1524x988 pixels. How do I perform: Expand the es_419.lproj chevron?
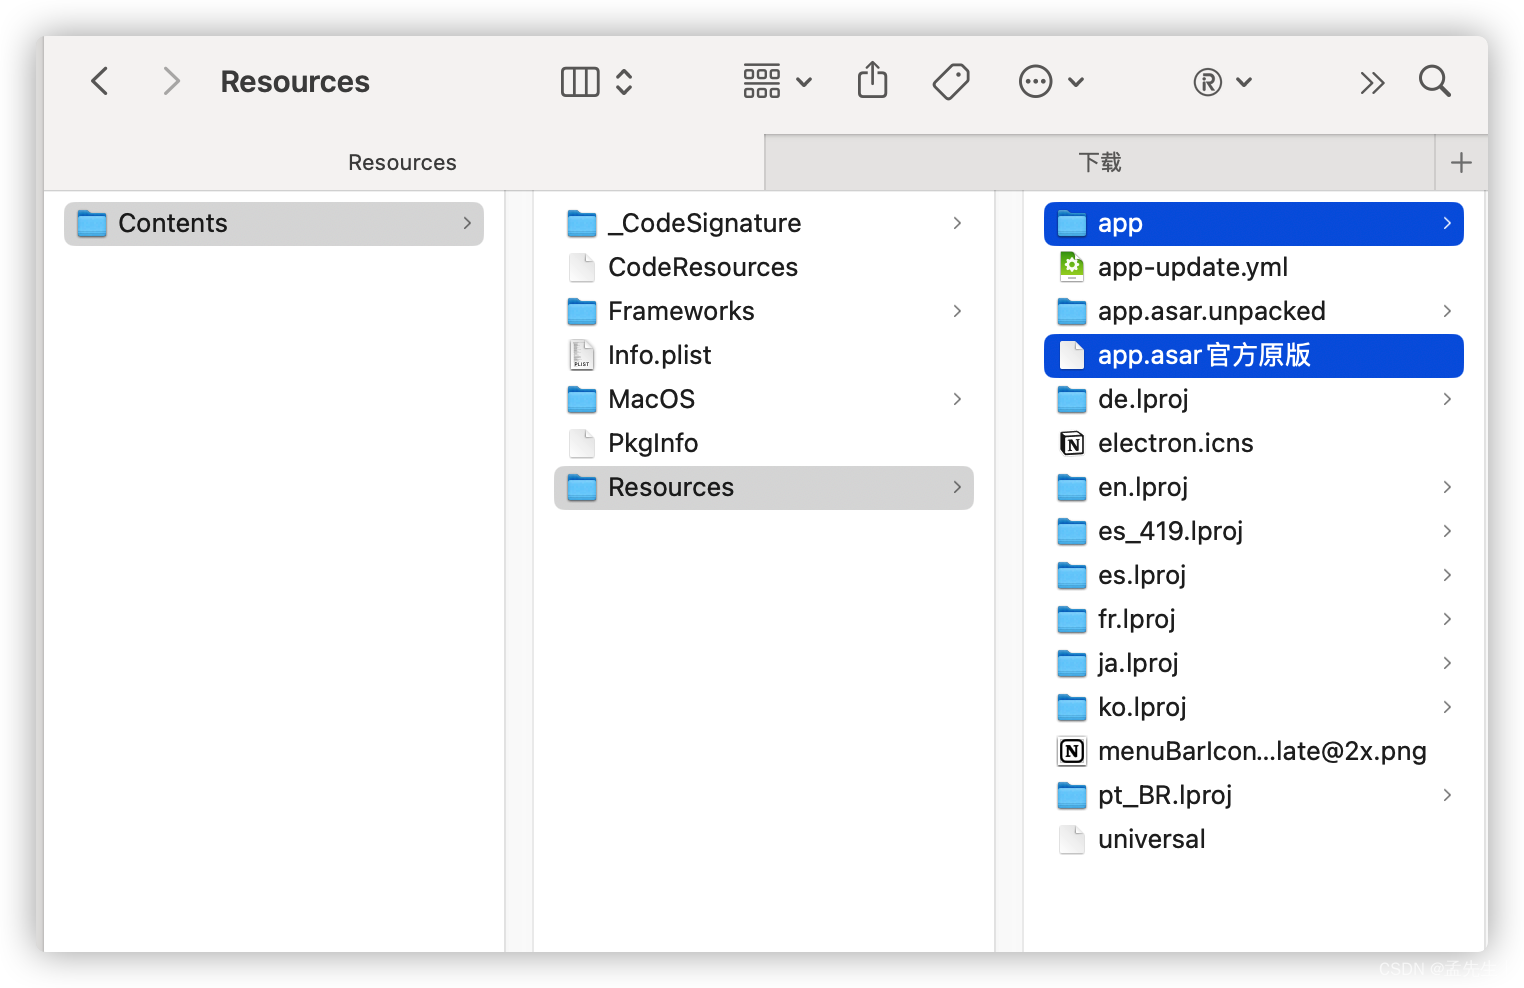(x=1447, y=531)
